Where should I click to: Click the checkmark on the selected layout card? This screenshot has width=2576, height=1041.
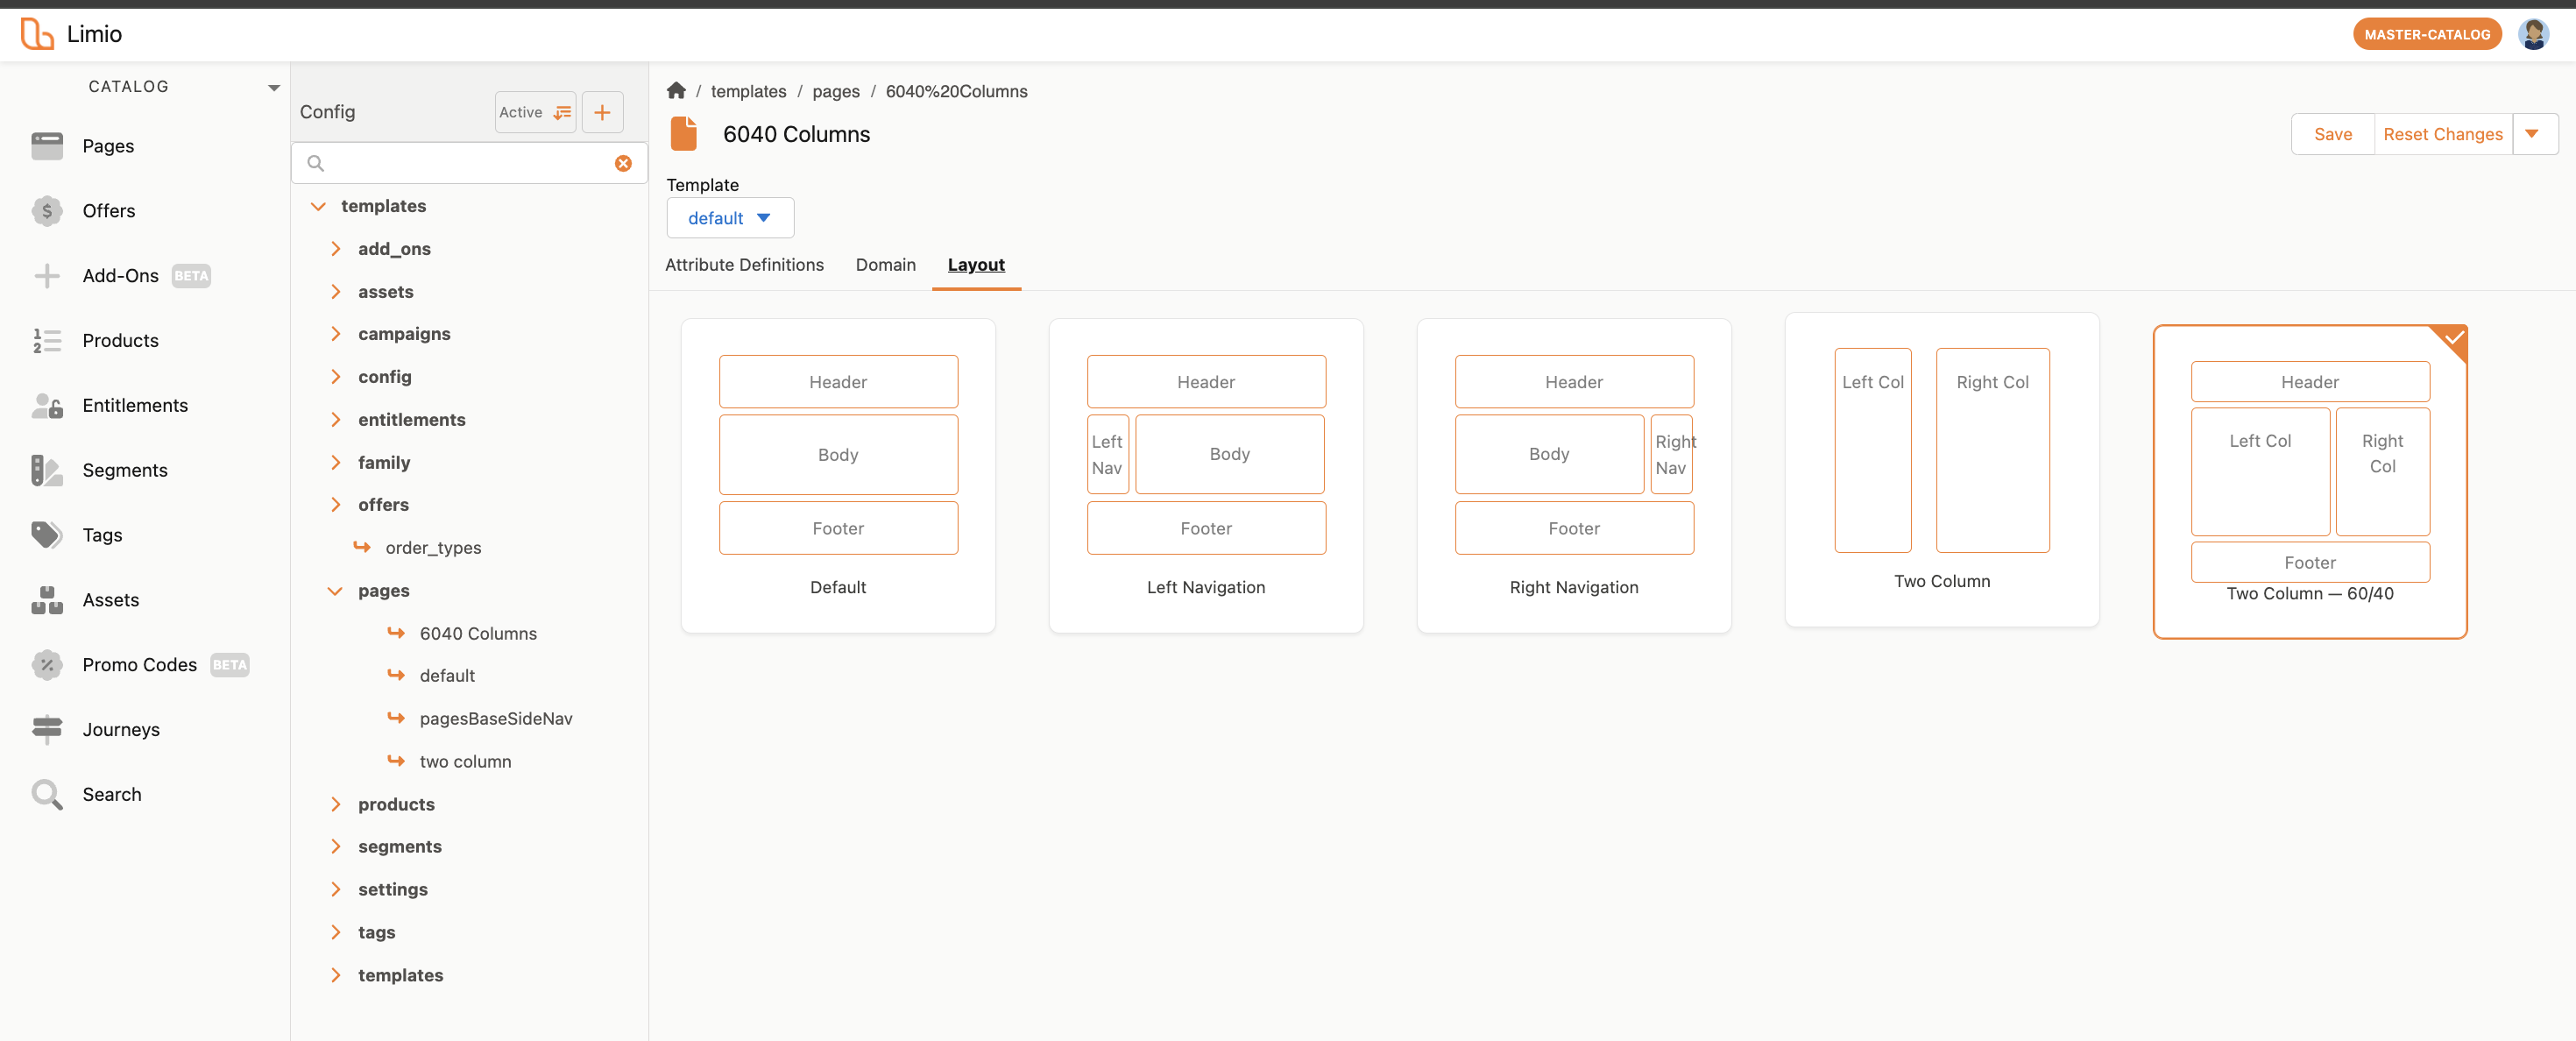(x=2454, y=338)
